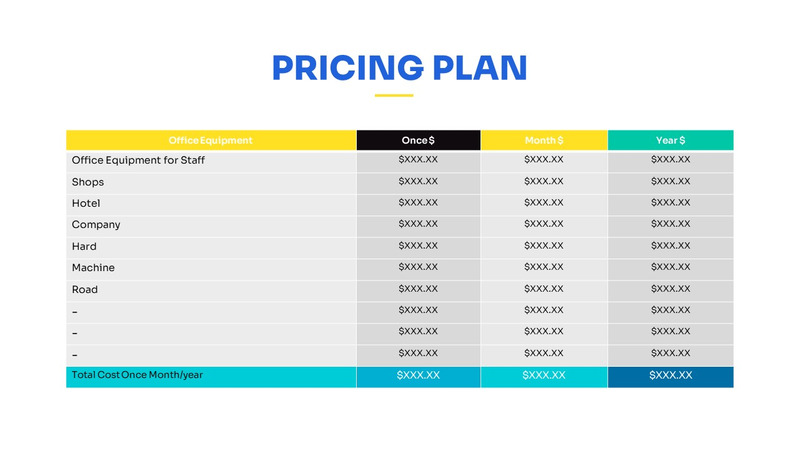Select the Total Cost Once Month/year label
Image resolution: width=800 pixels, height=450 pixels.
pos(137,375)
